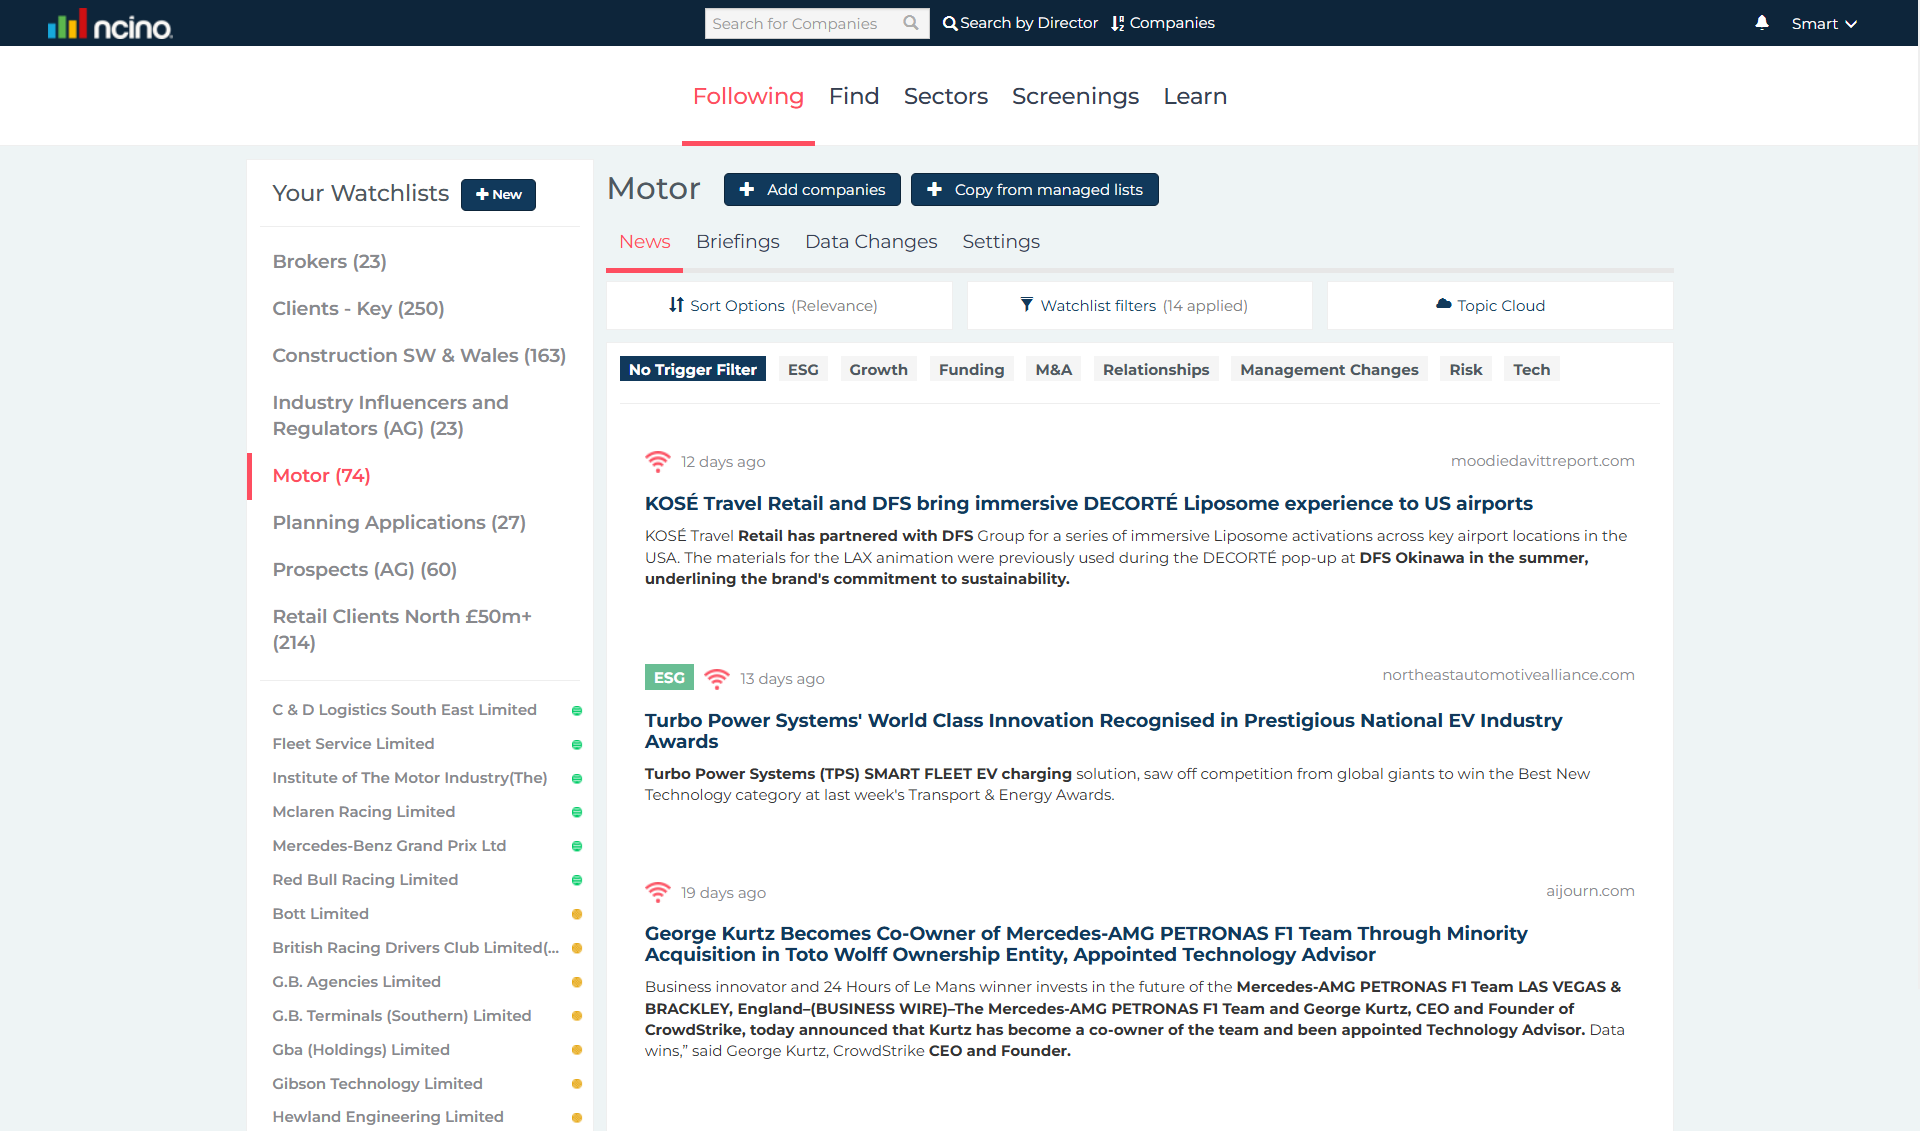Viewport: 1920px width, 1131px height.
Task: Click the notification bell icon
Action: [1762, 22]
